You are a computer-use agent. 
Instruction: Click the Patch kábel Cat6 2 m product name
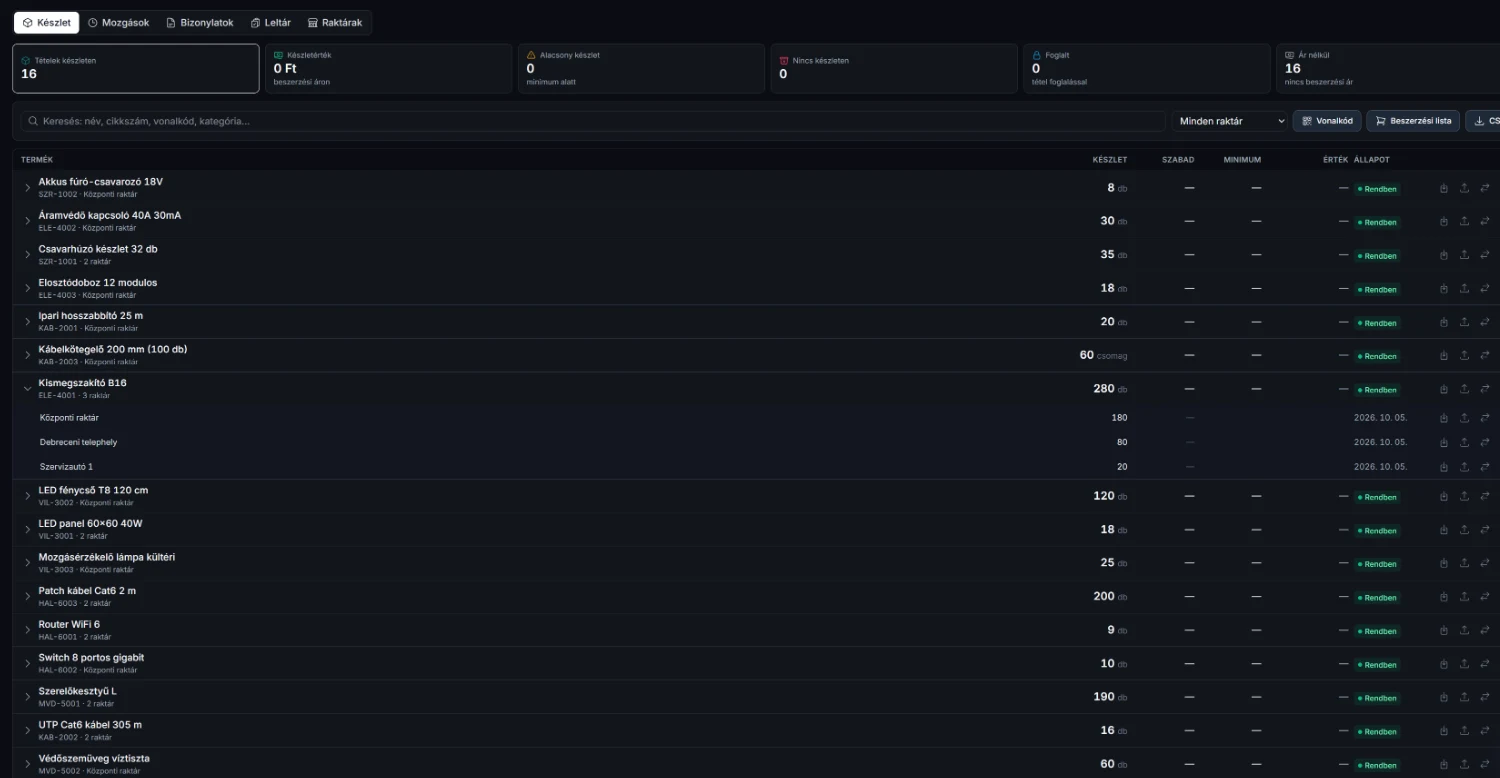tap(87, 591)
